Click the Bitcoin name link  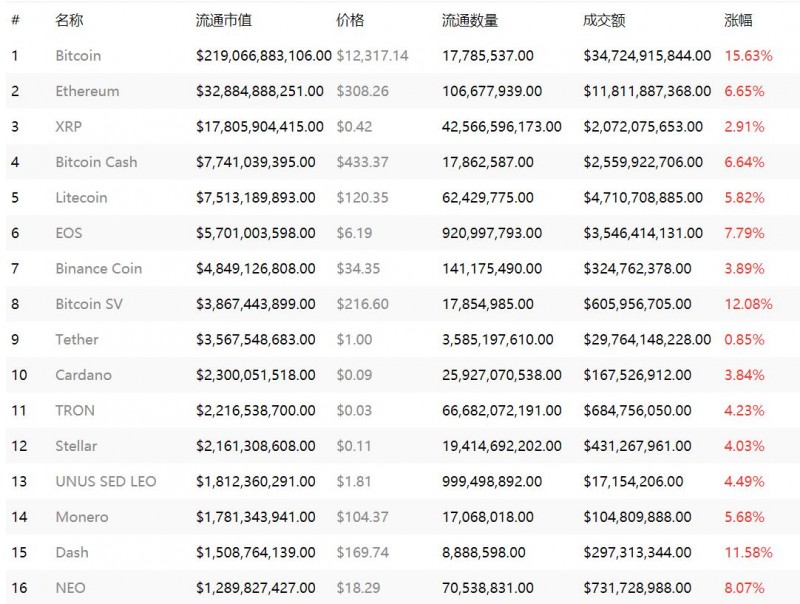[x=78, y=56]
